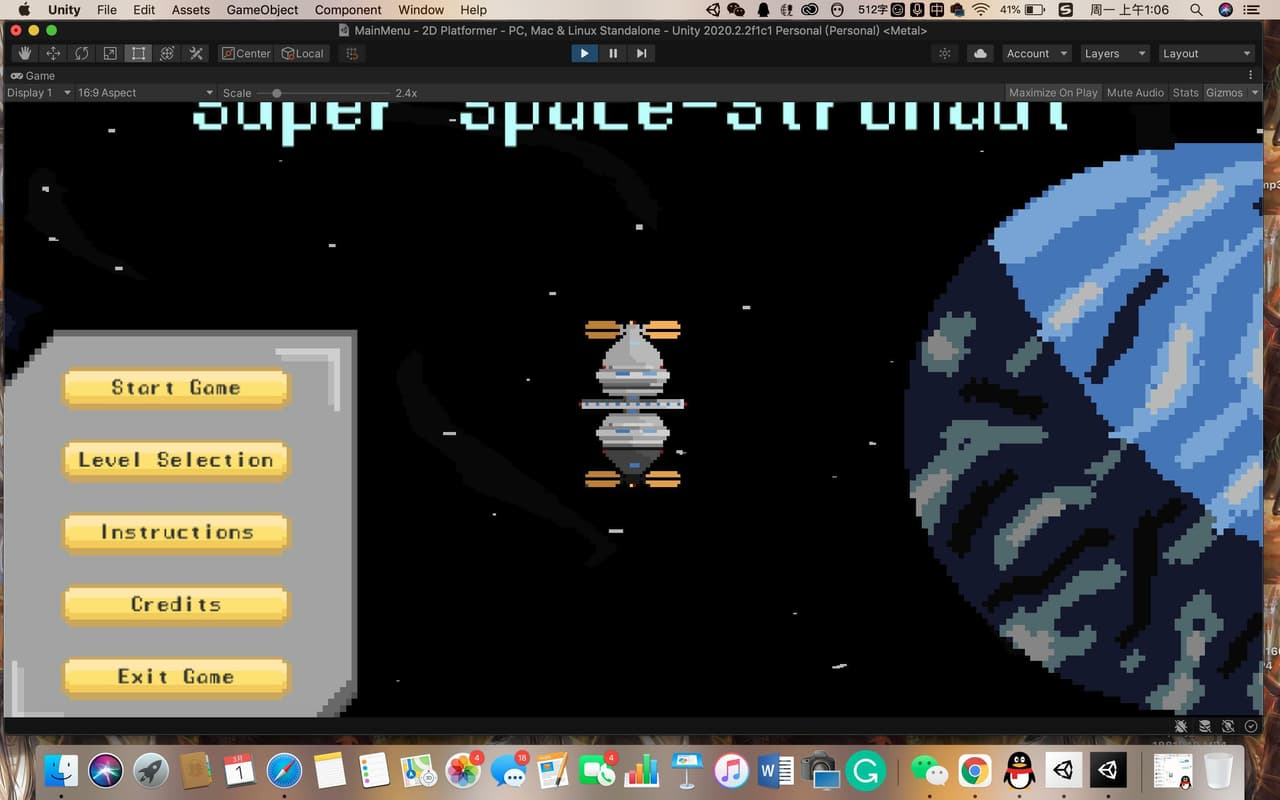Open Keynote from the dock
1280x800 pixels.
tap(688, 770)
